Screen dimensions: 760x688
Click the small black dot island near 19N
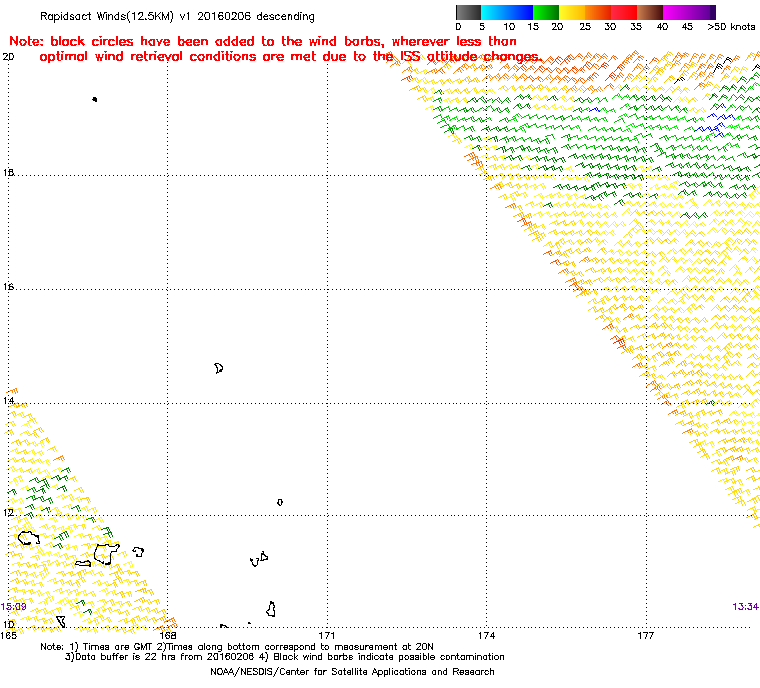tap(95, 99)
